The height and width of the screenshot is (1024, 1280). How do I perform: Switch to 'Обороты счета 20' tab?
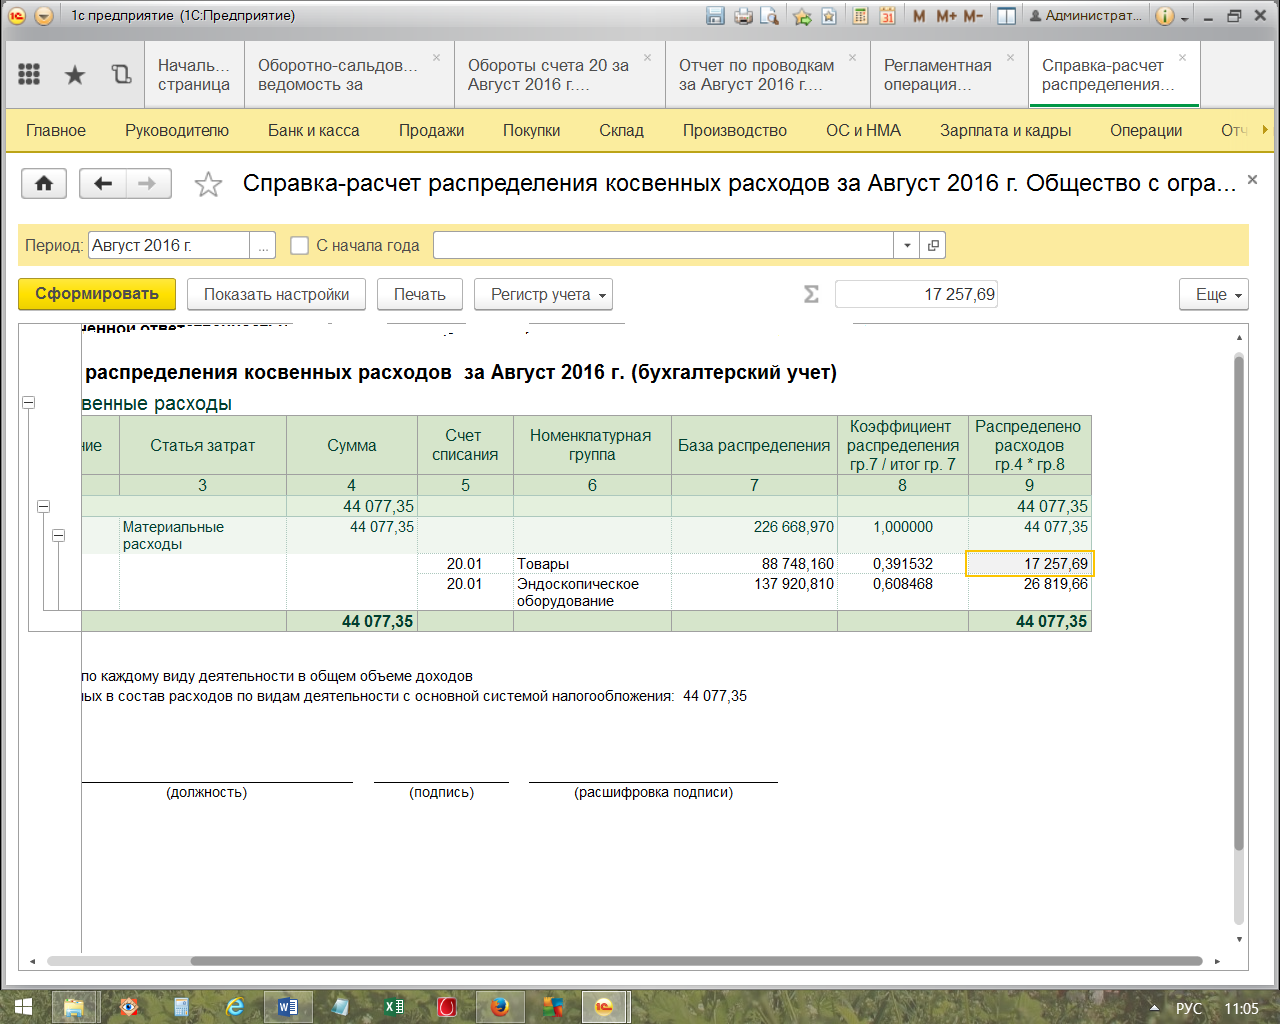coord(548,75)
